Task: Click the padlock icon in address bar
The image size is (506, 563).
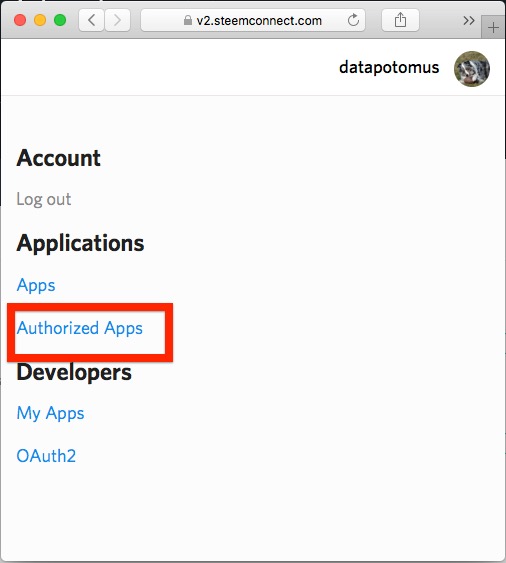Action: [x=187, y=20]
